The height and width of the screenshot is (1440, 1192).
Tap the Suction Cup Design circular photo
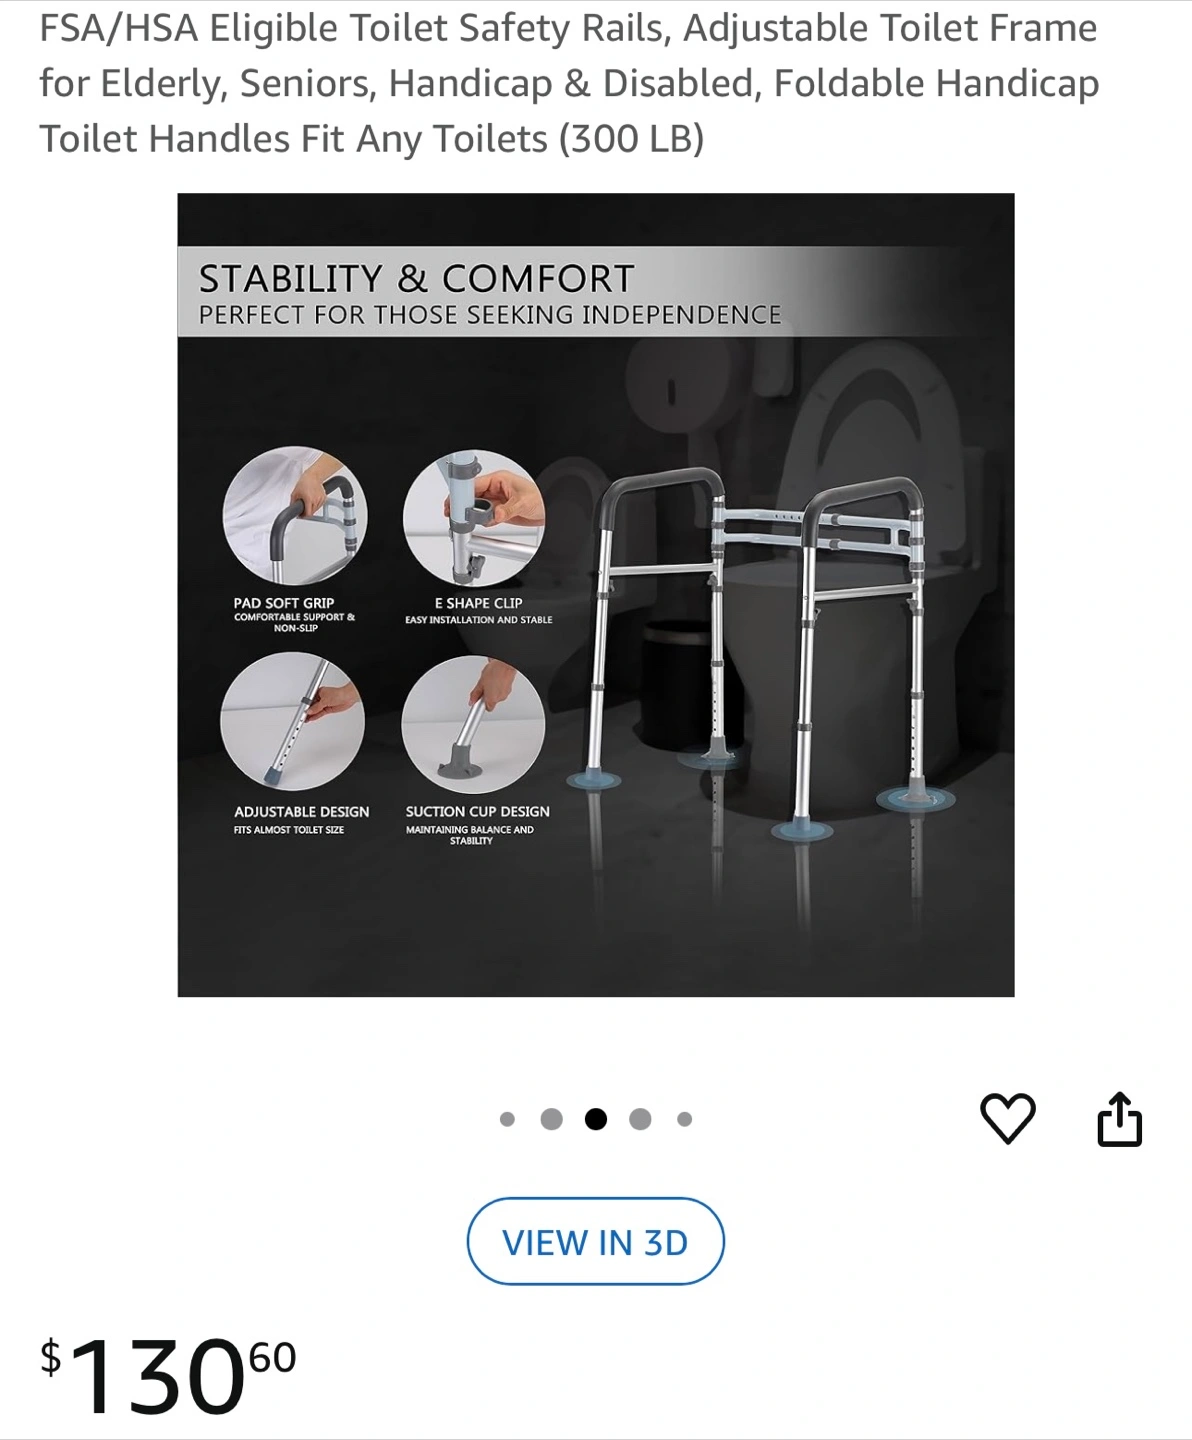pyautogui.click(x=473, y=726)
